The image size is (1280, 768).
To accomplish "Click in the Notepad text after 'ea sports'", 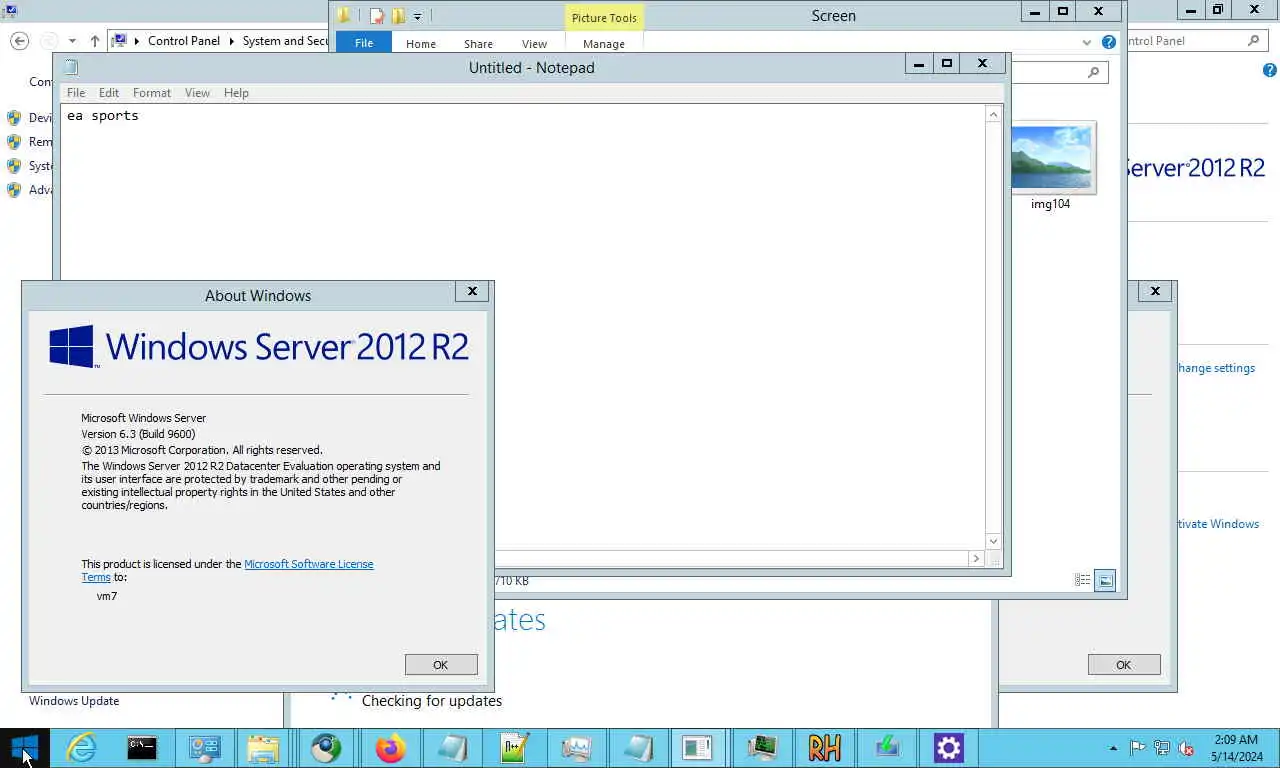I will (x=141, y=116).
